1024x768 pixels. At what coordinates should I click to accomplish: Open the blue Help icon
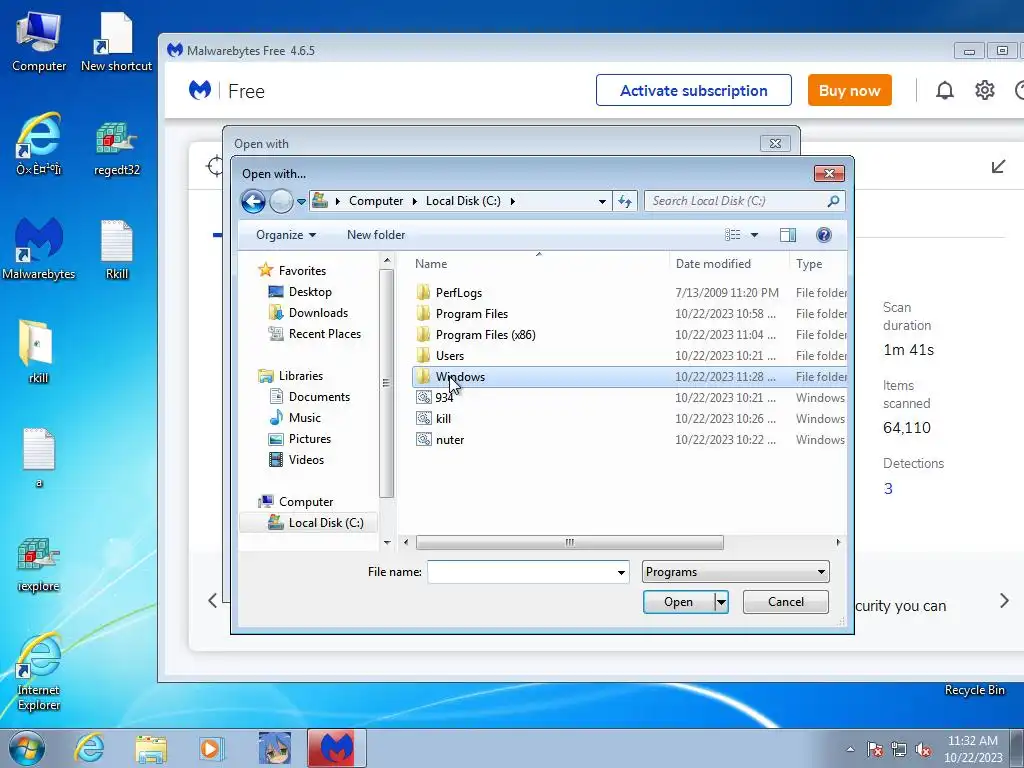click(x=824, y=235)
